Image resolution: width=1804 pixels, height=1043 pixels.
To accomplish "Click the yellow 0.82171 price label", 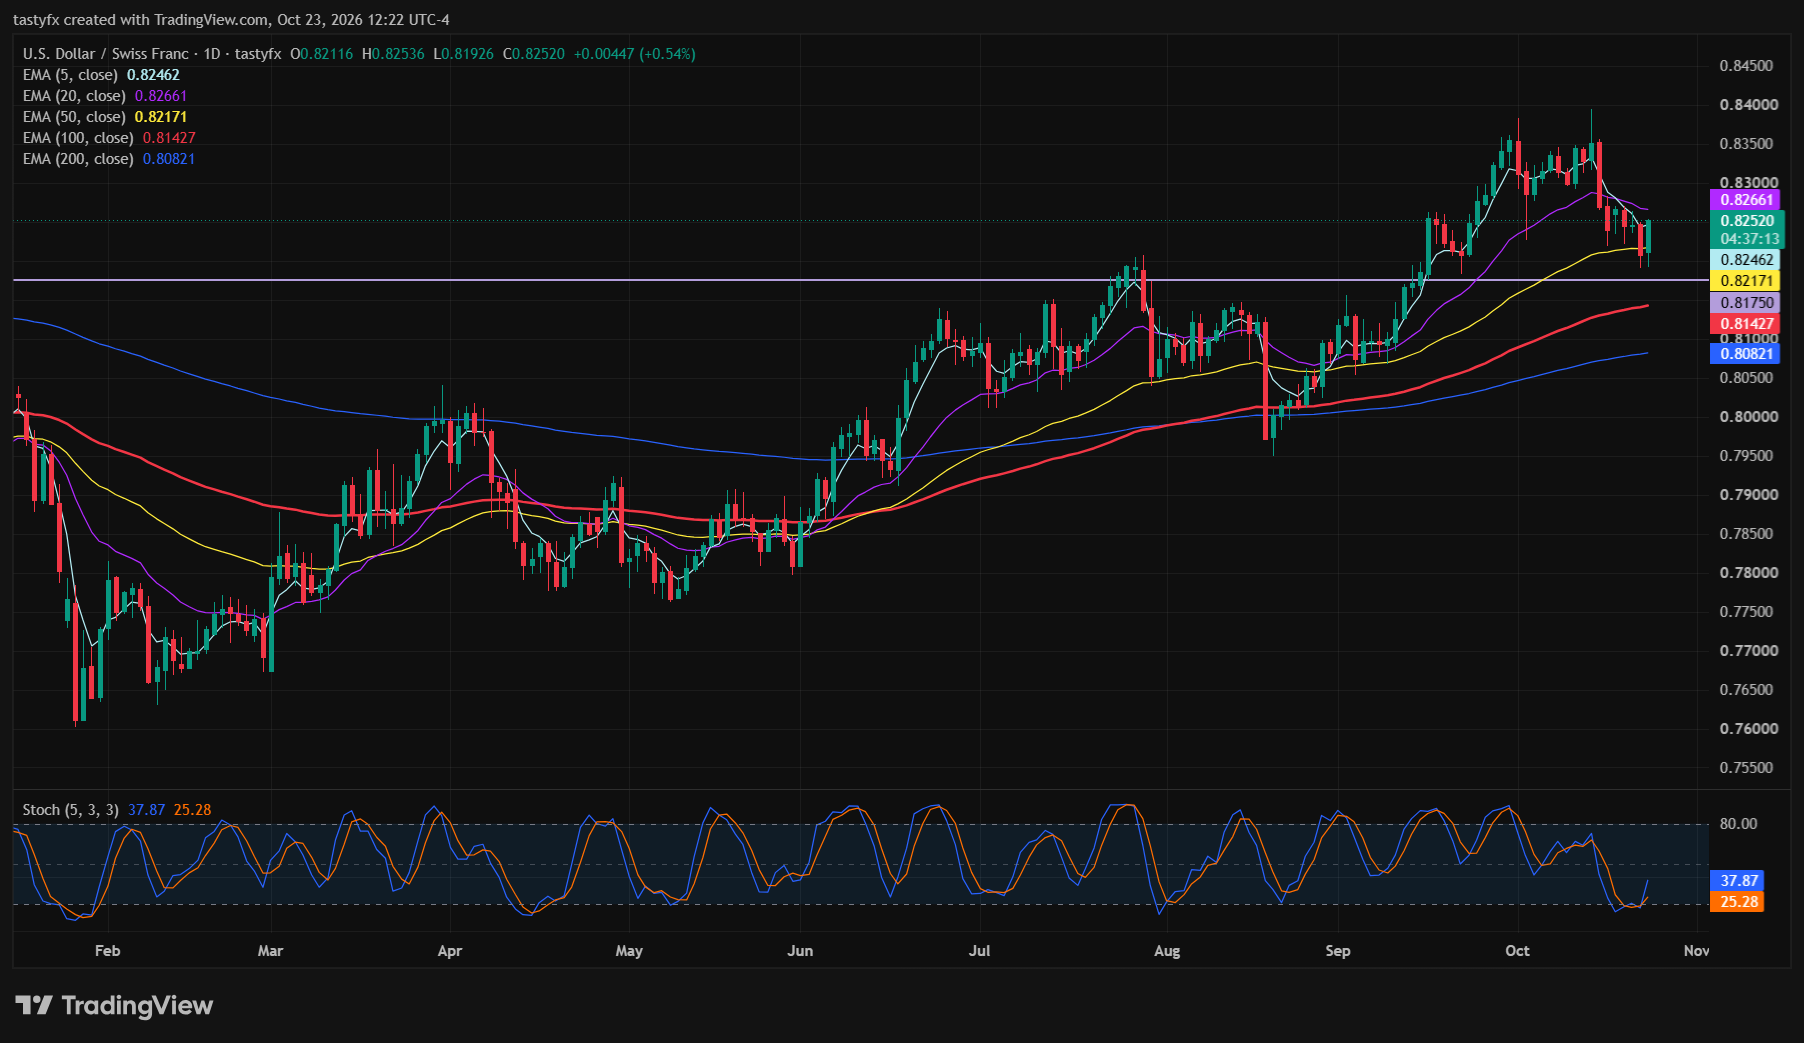I will [1746, 281].
